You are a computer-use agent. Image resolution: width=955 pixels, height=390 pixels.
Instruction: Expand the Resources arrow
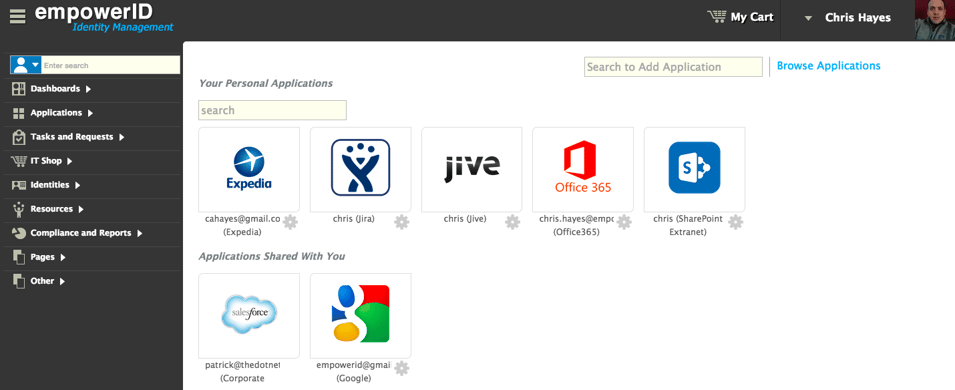[x=81, y=209]
